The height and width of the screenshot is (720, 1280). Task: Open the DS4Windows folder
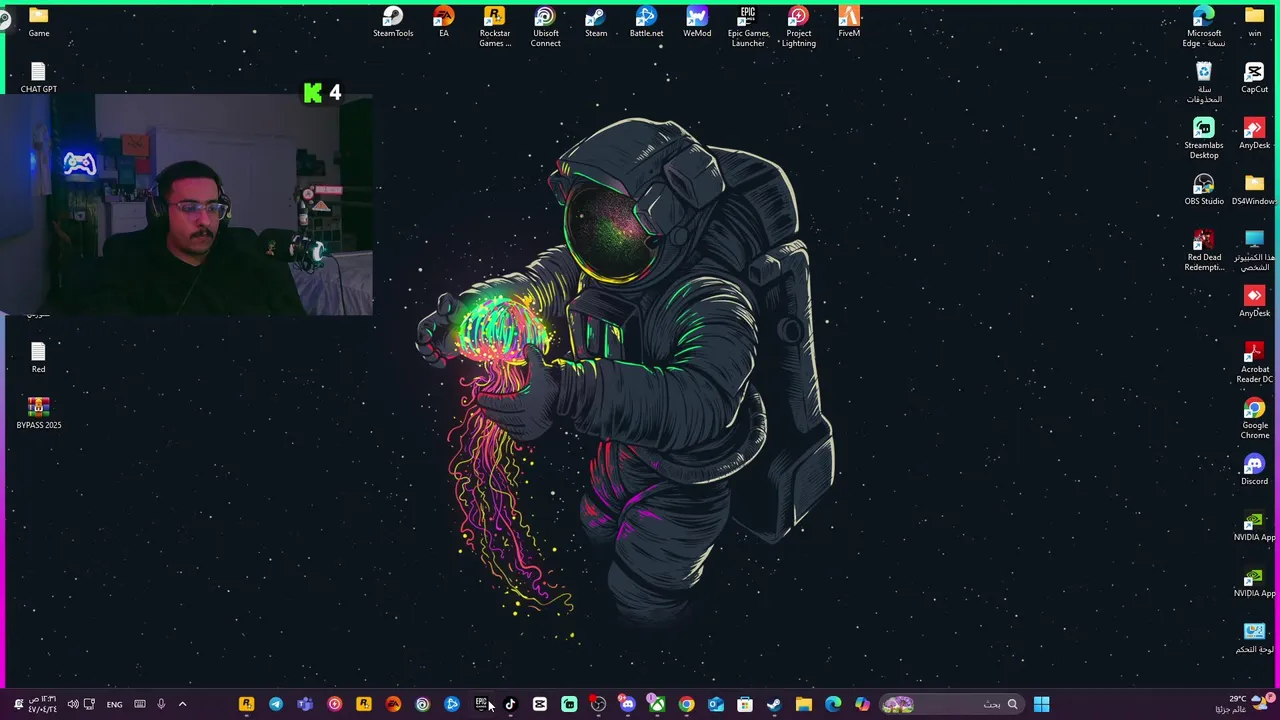point(1254,190)
